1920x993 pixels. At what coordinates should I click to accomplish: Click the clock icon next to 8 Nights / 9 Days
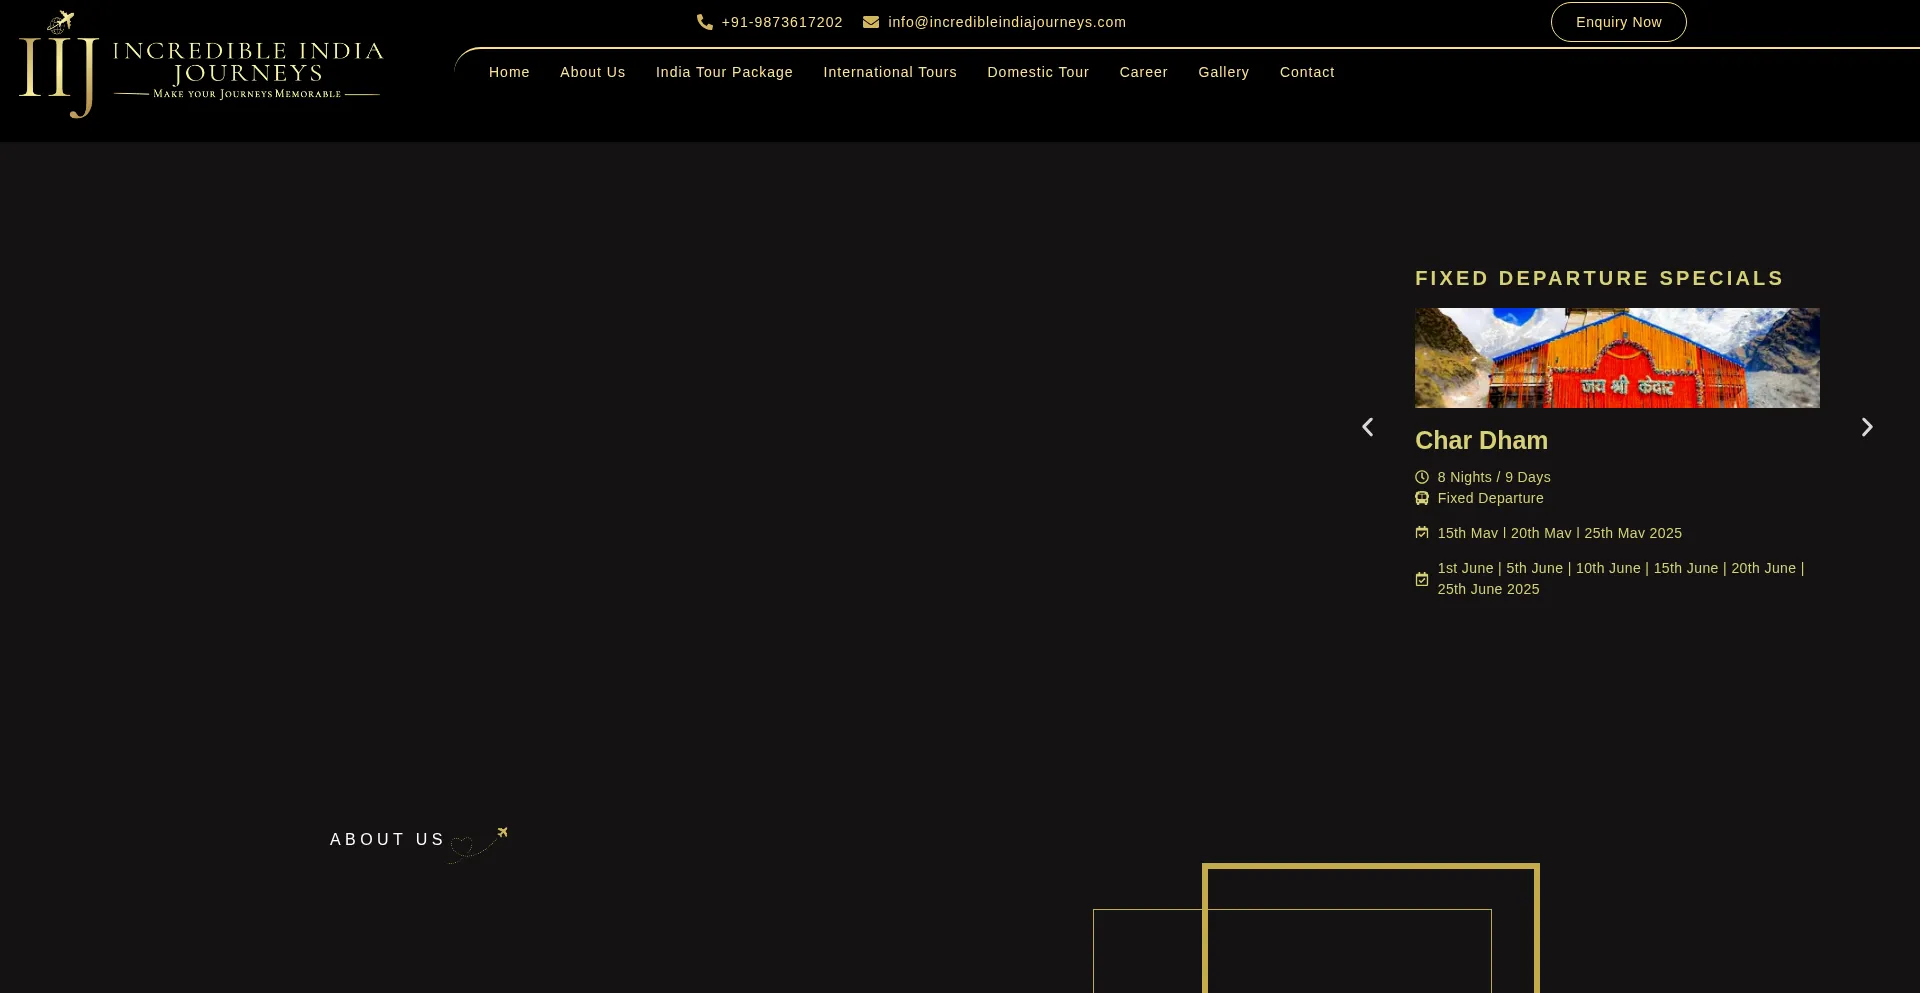[x=1422, y=477]
